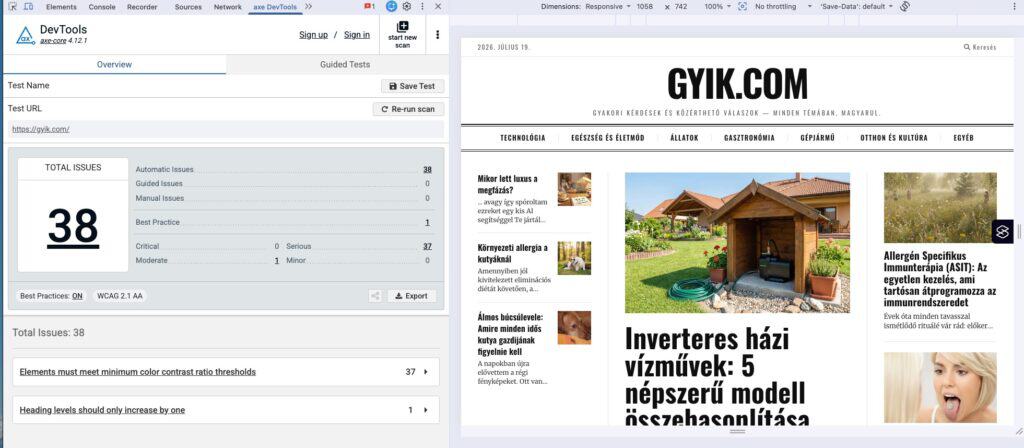Screen dimensions: 1024x448
Task: Open DevTools settings gear
Action: [x=407, y=7]
